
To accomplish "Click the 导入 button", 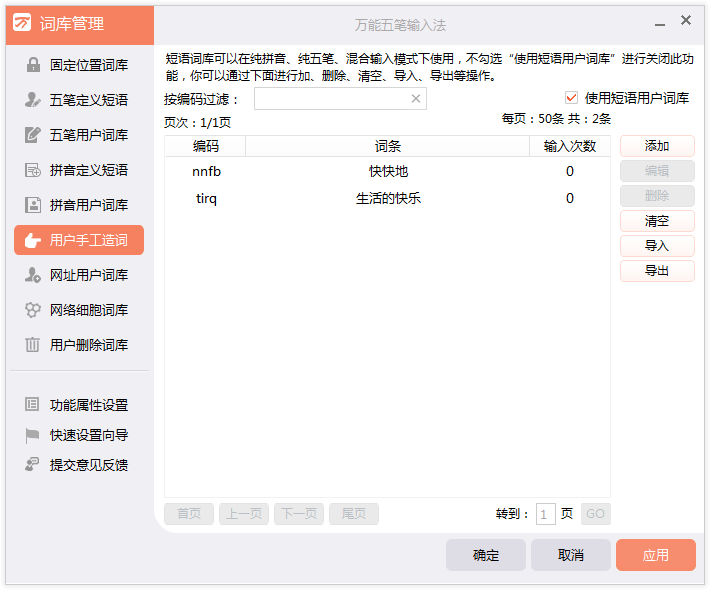I will coord(657,246).
